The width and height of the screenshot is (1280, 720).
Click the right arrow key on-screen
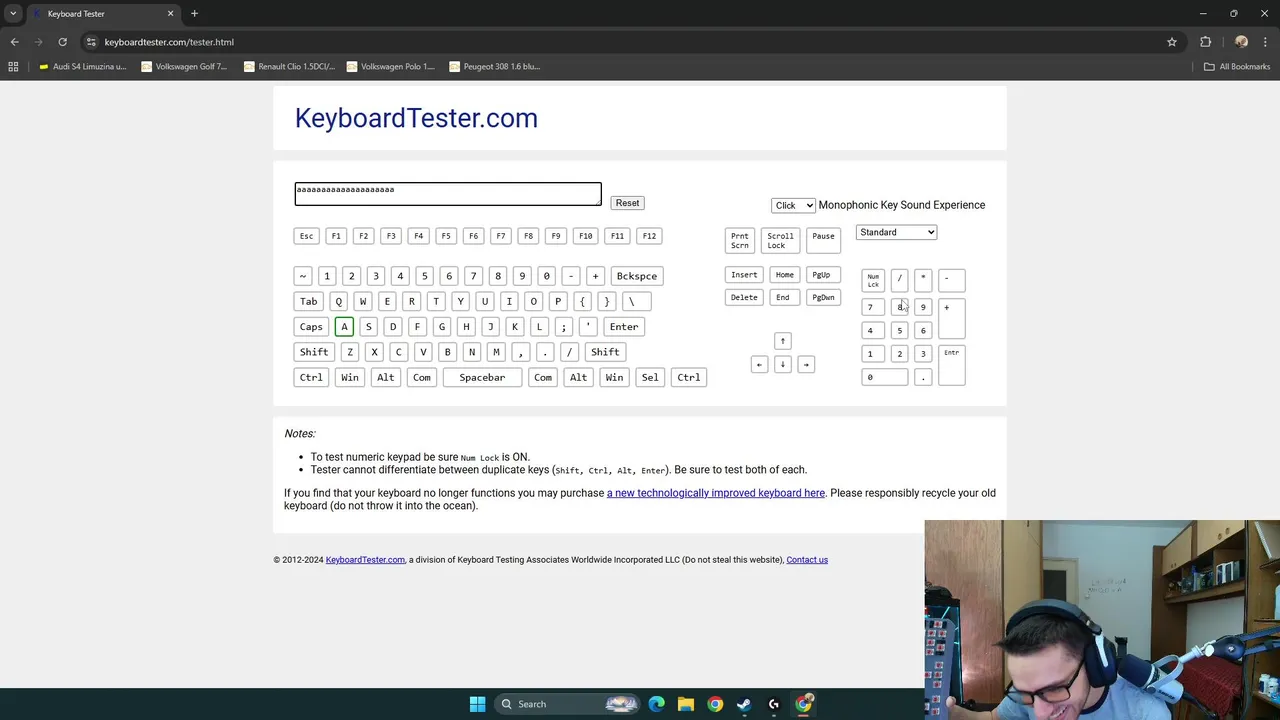pos(806,364)
